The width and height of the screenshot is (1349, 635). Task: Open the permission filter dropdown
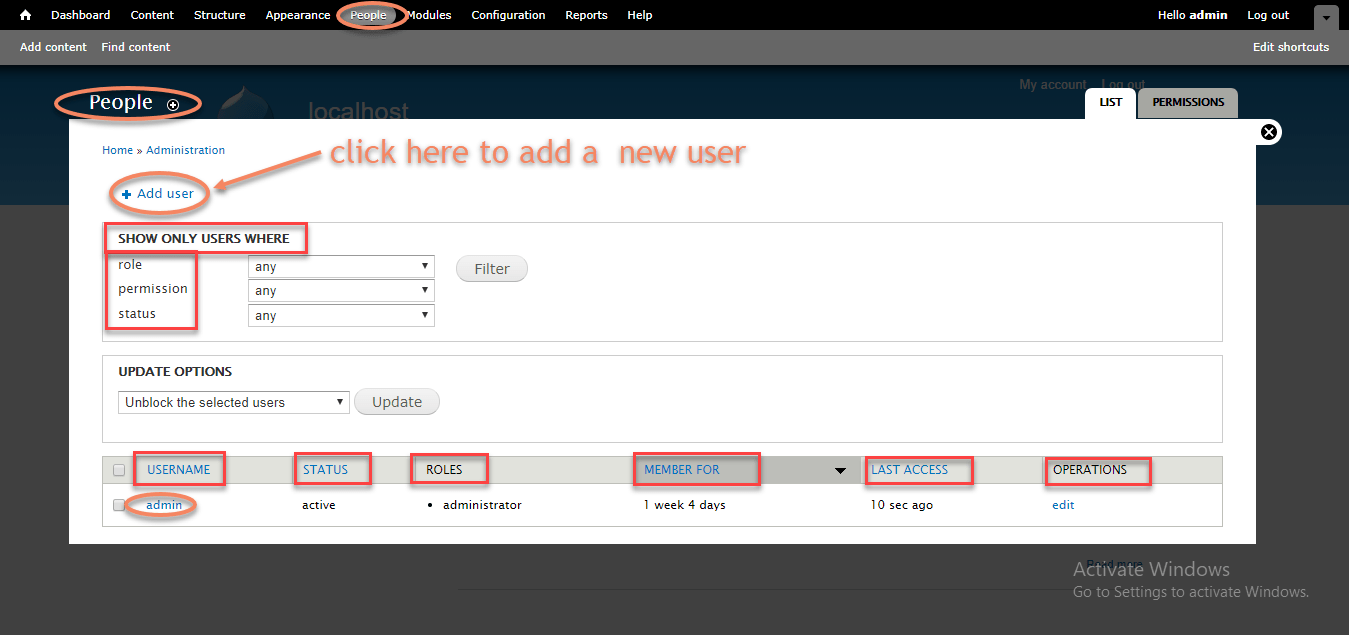pos(341,291)
